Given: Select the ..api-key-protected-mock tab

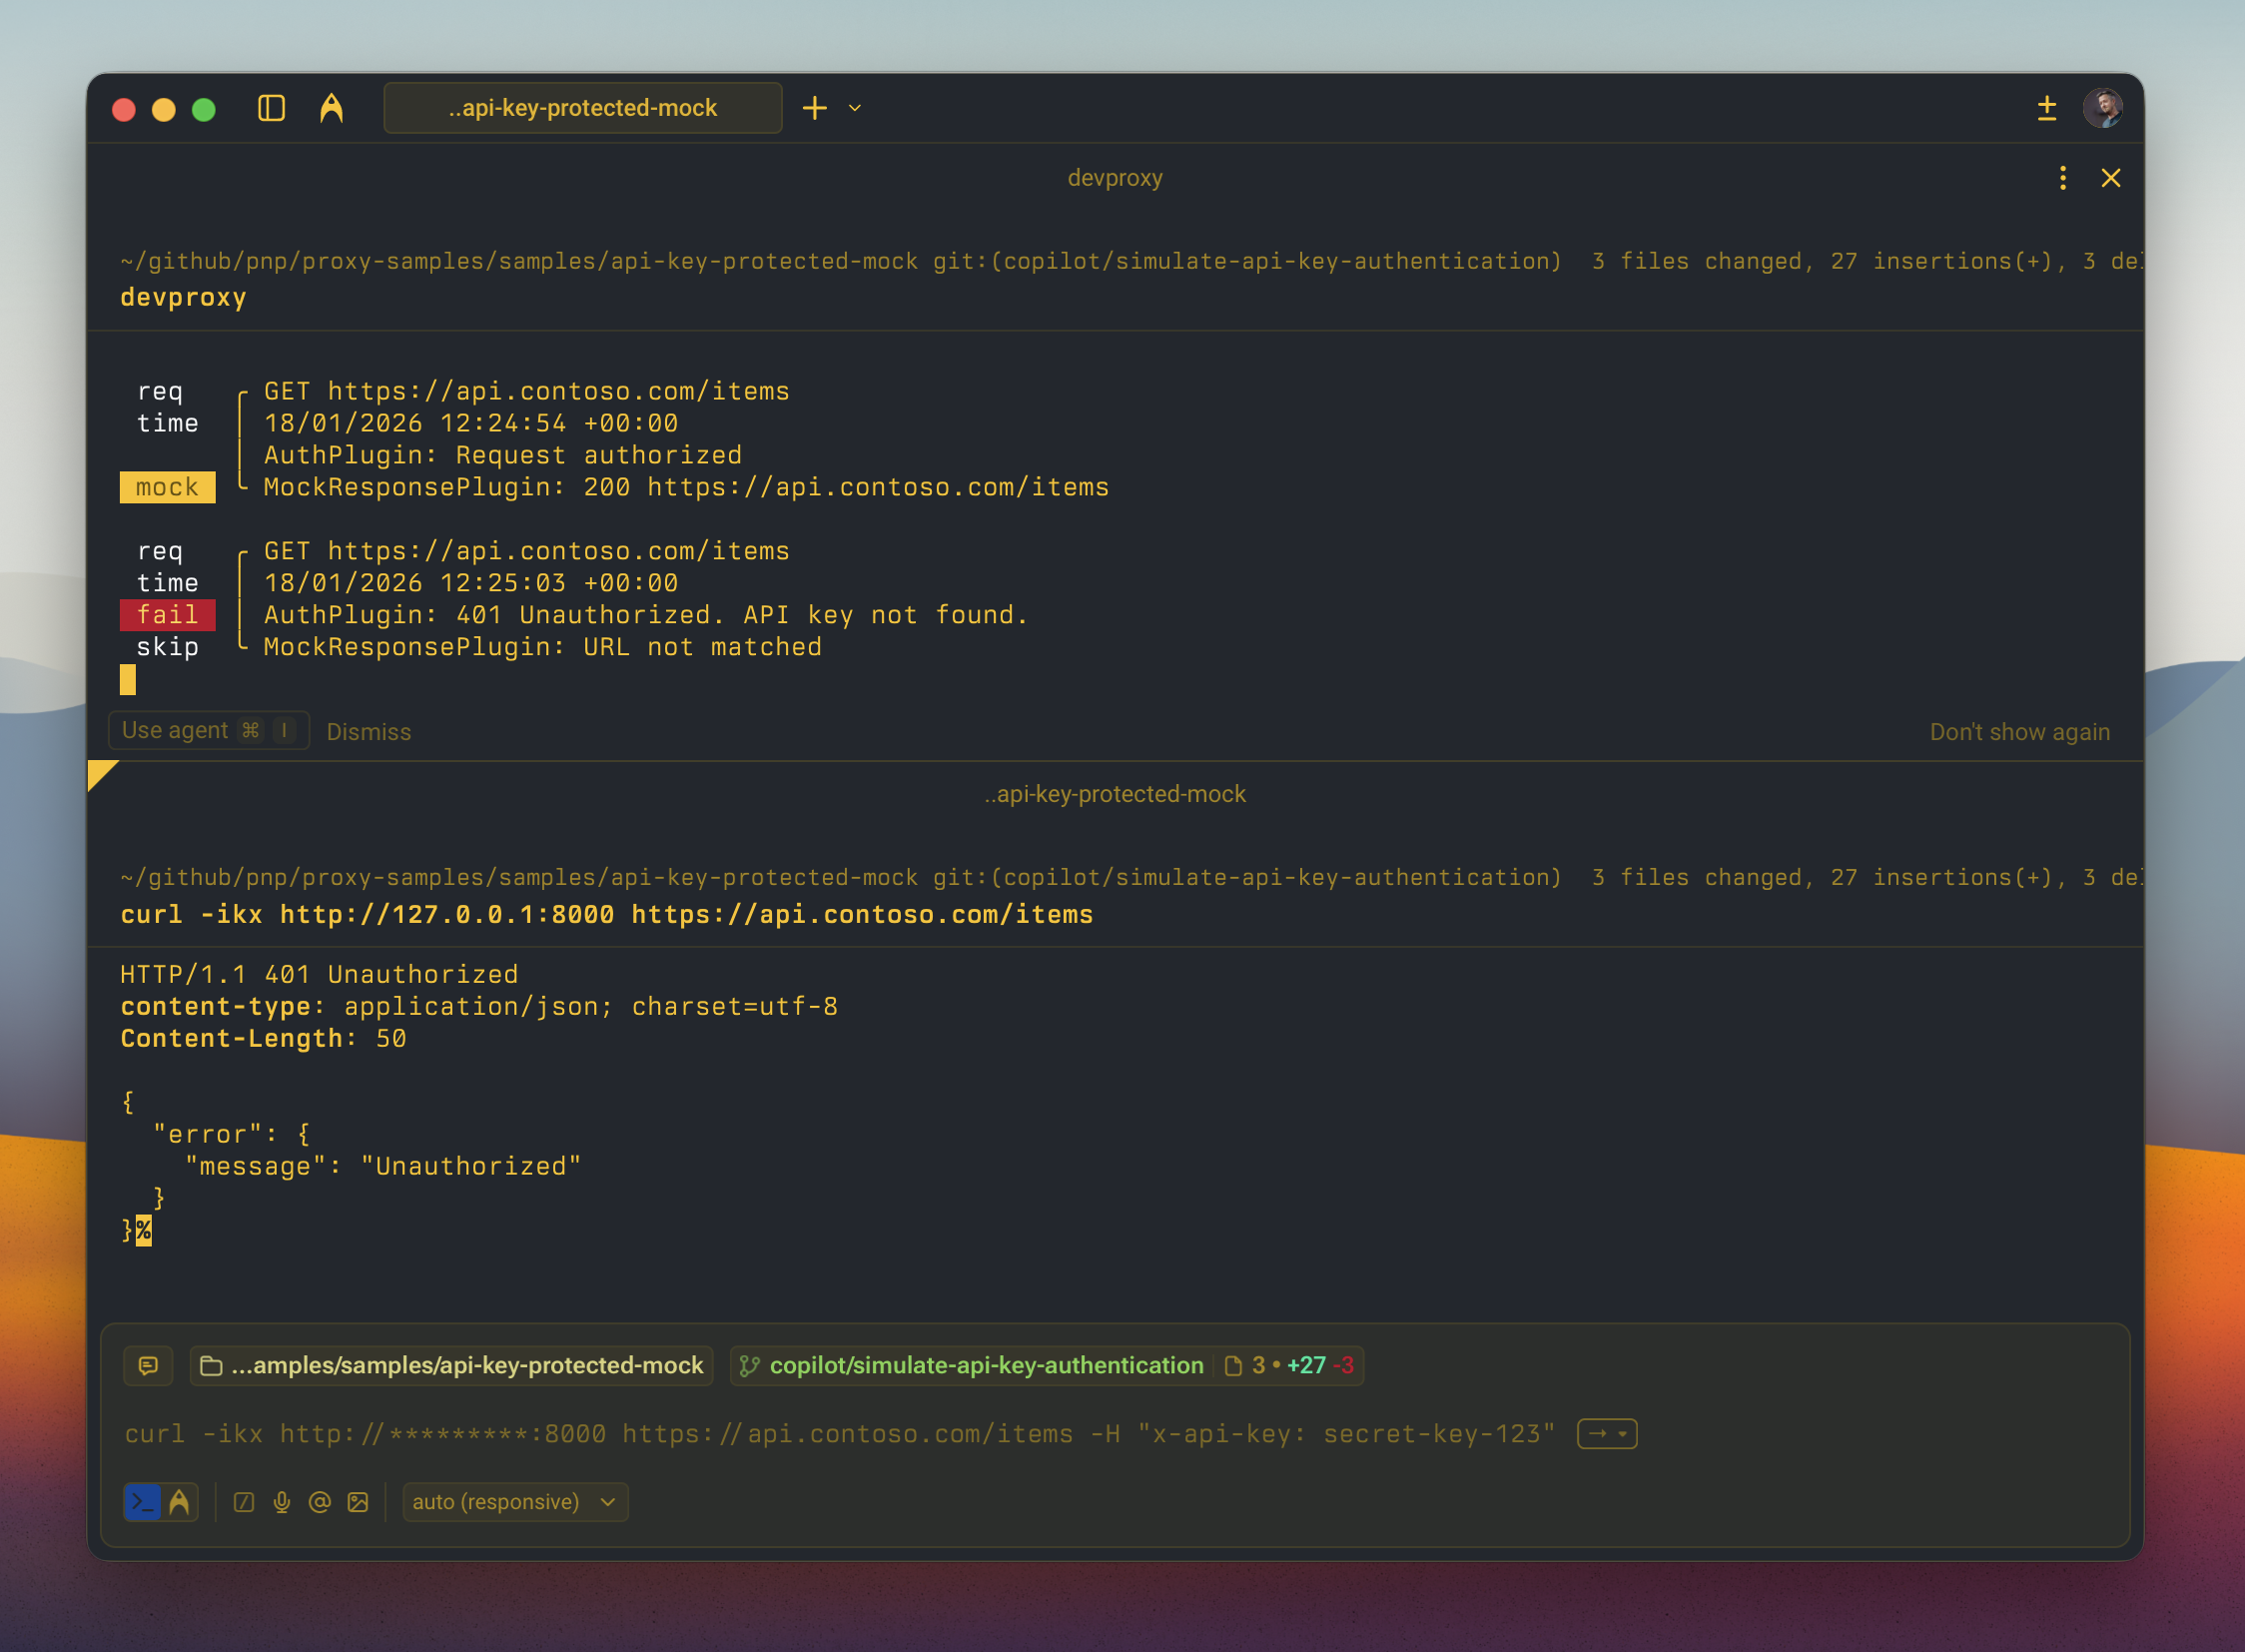Looking at the screenshot, I should coord(582,107).
